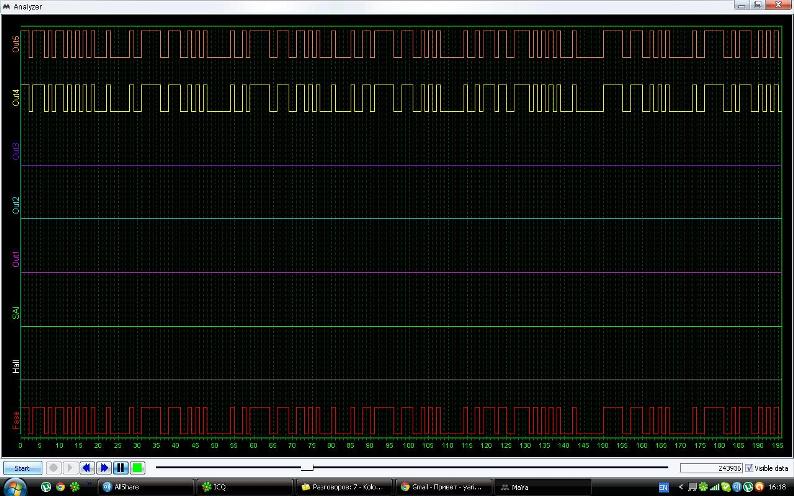Click the green square button
Image resolution: width=794 pixels, height=496 pixels.
tap(137, 468)
